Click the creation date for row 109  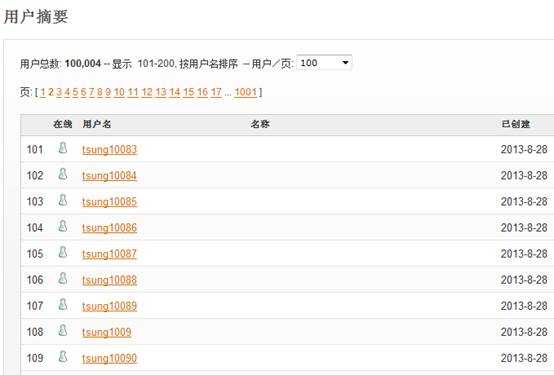pyautogui.click(x=524, y=358)
